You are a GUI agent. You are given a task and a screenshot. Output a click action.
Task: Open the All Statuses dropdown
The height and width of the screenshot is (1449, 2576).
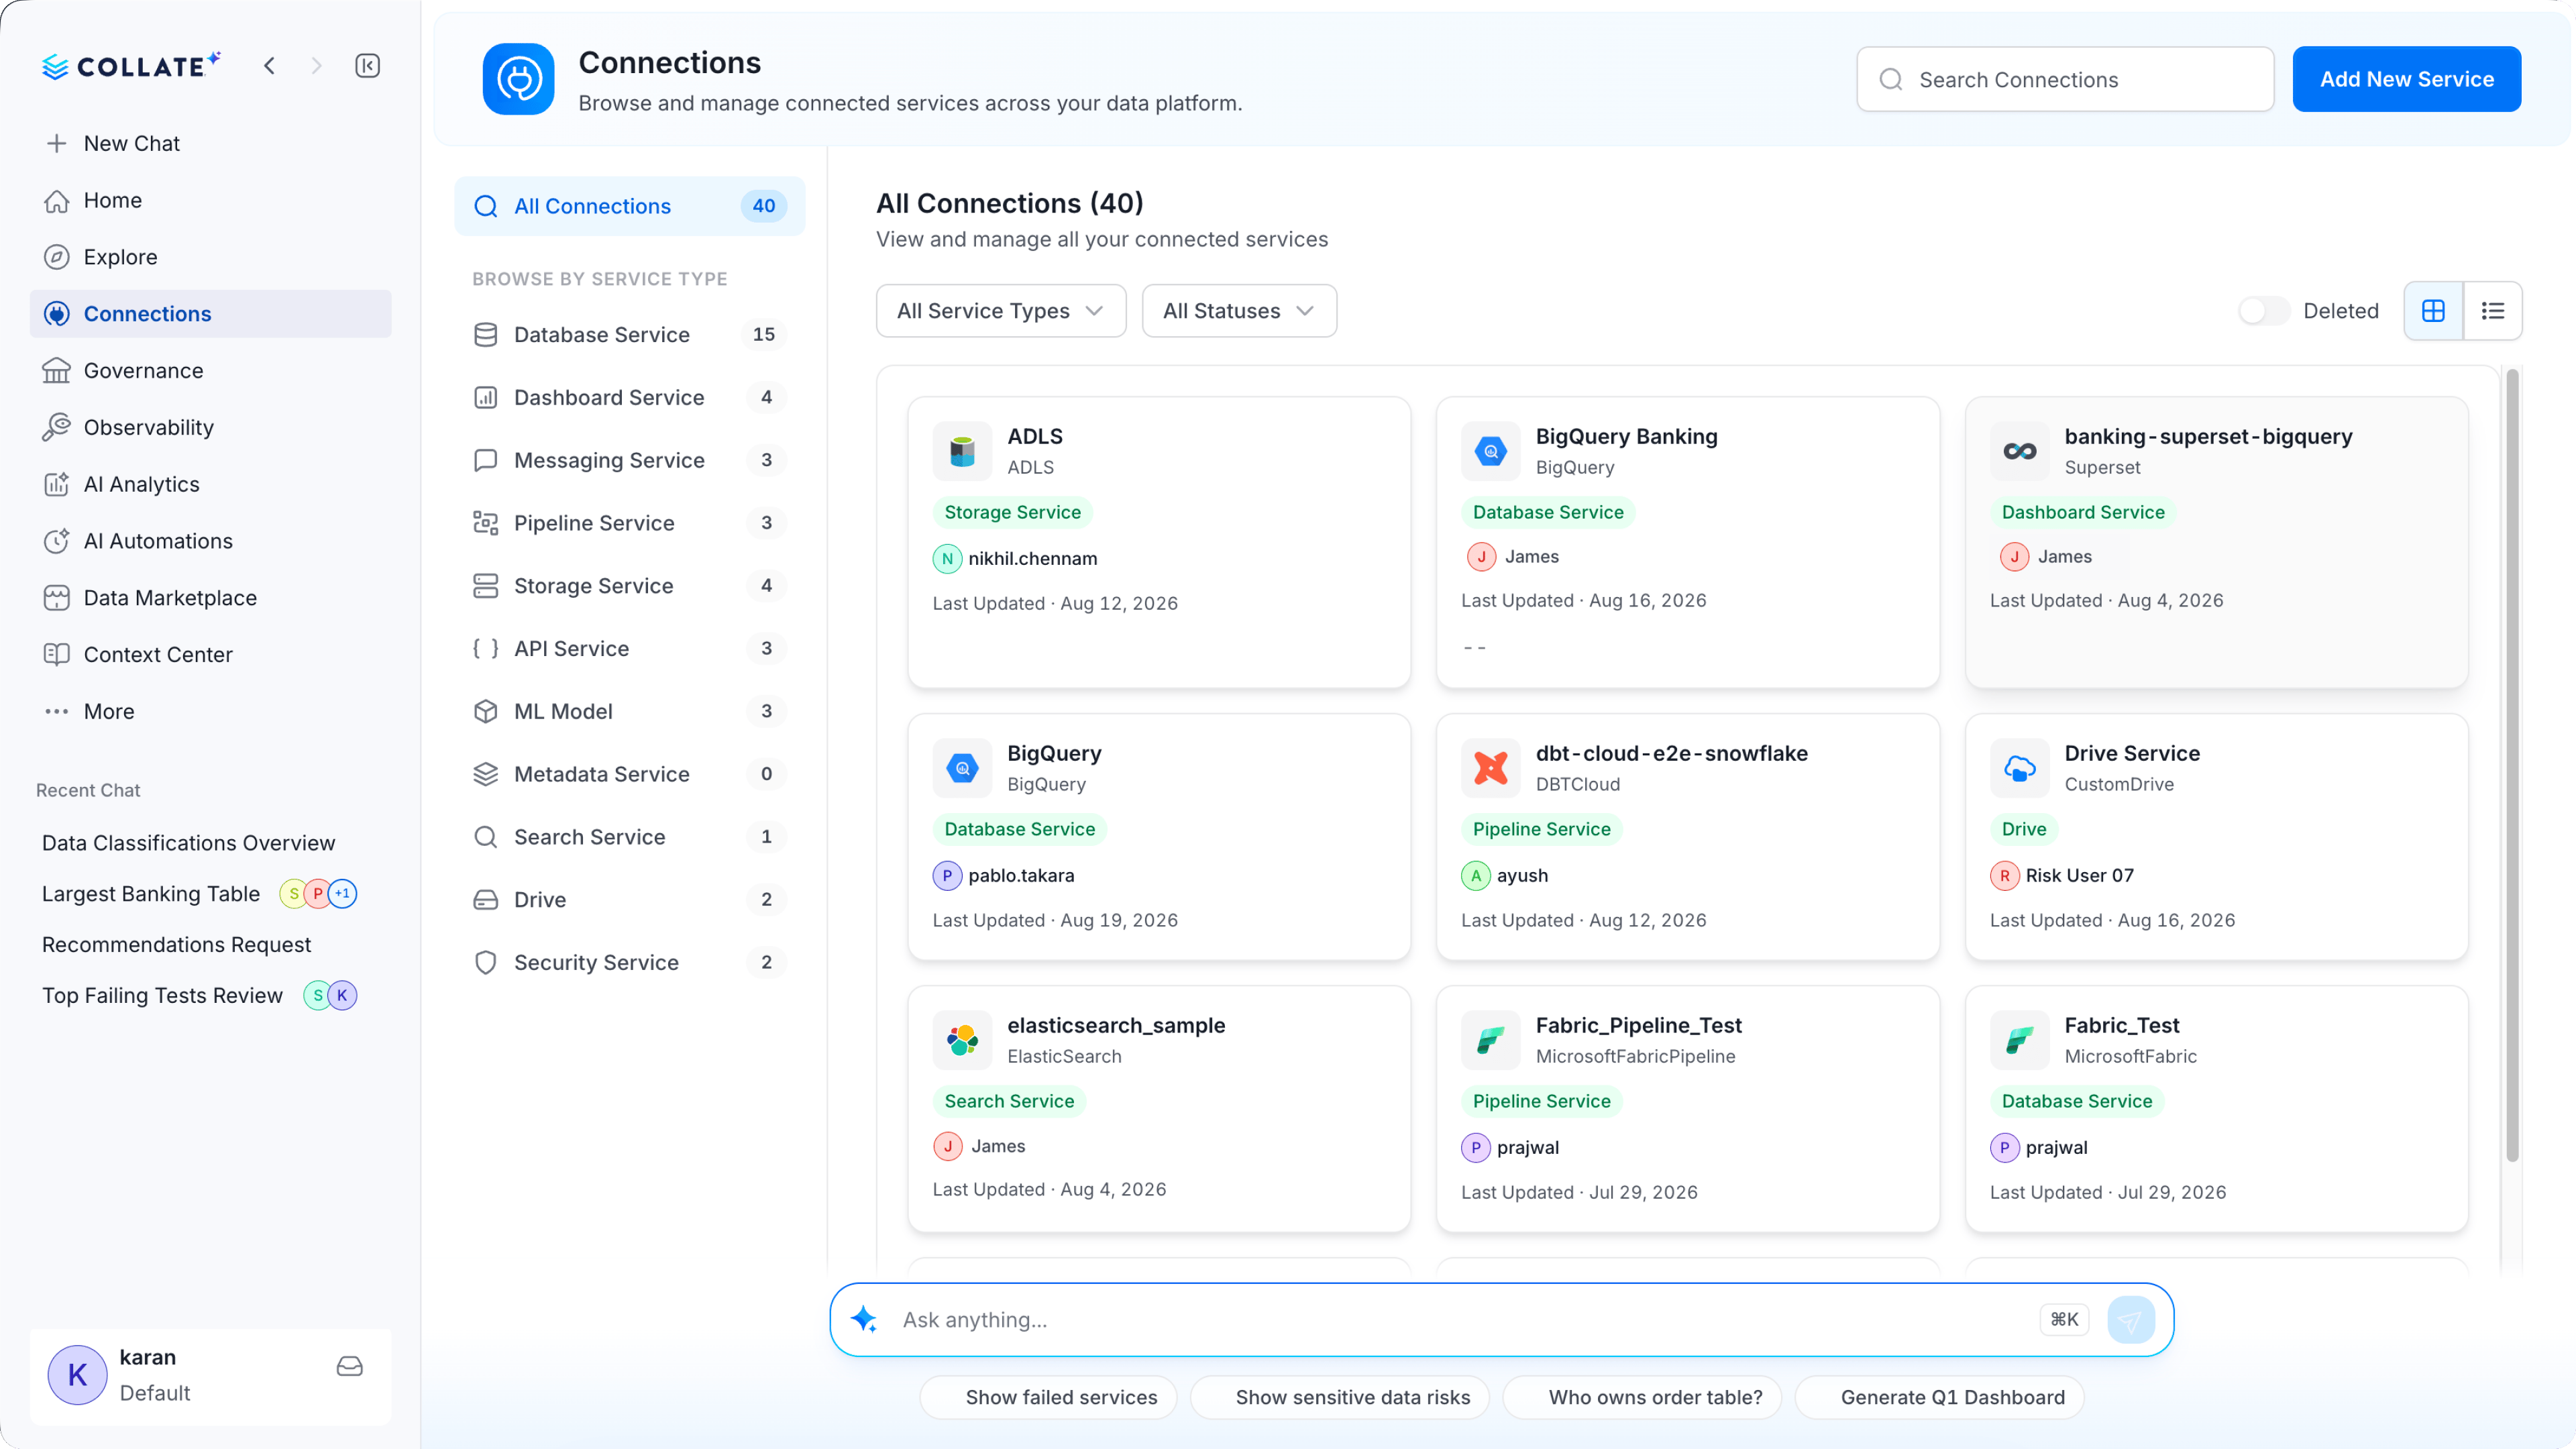tap(1239, 311)
